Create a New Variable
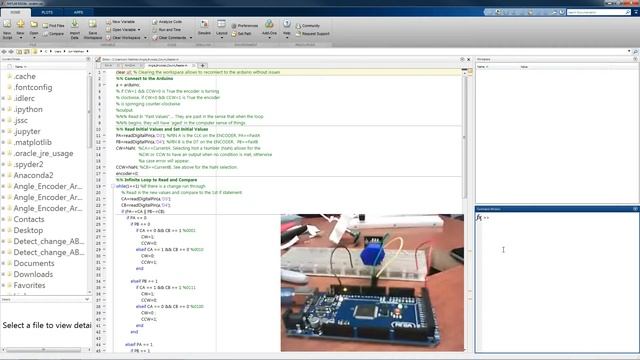The height and width of the screenshot is (360, 640). 120,22
